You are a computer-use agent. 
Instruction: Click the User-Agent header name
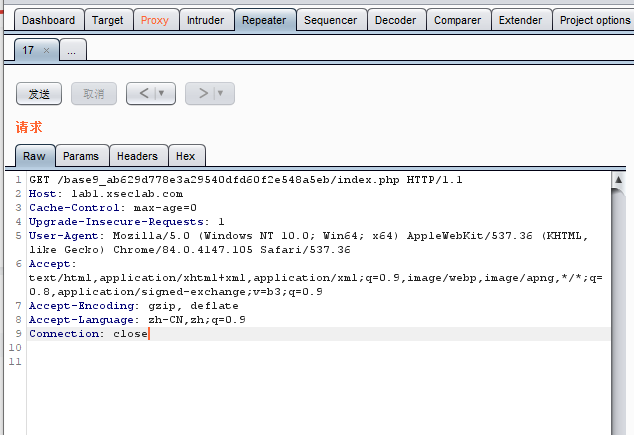click(63, 236)
